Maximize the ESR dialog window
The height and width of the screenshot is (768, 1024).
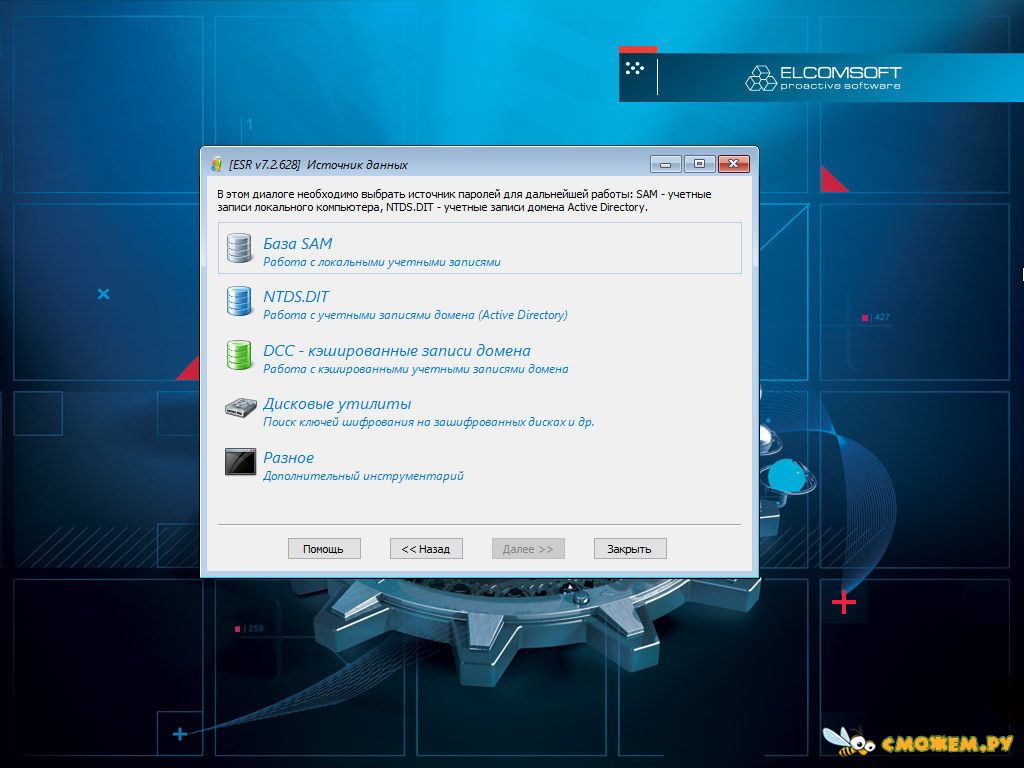coord(699,164)
